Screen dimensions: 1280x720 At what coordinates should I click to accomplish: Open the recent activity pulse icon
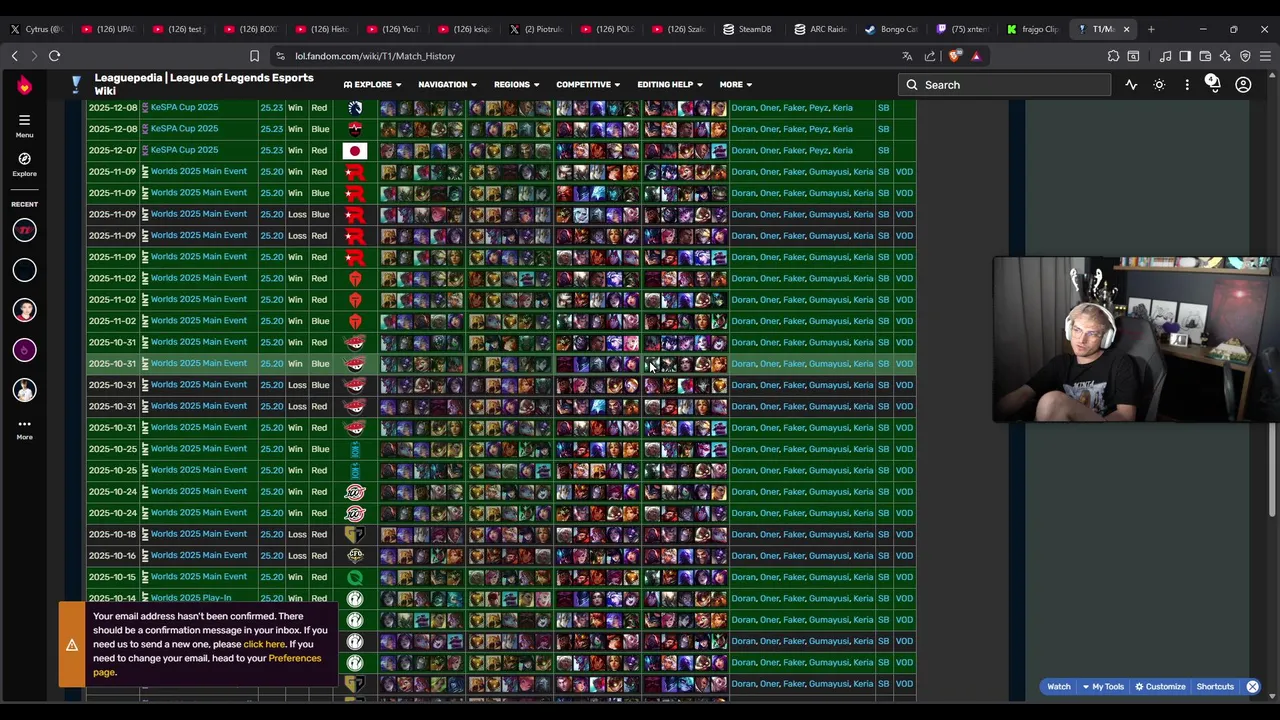tap(1131, 85)
